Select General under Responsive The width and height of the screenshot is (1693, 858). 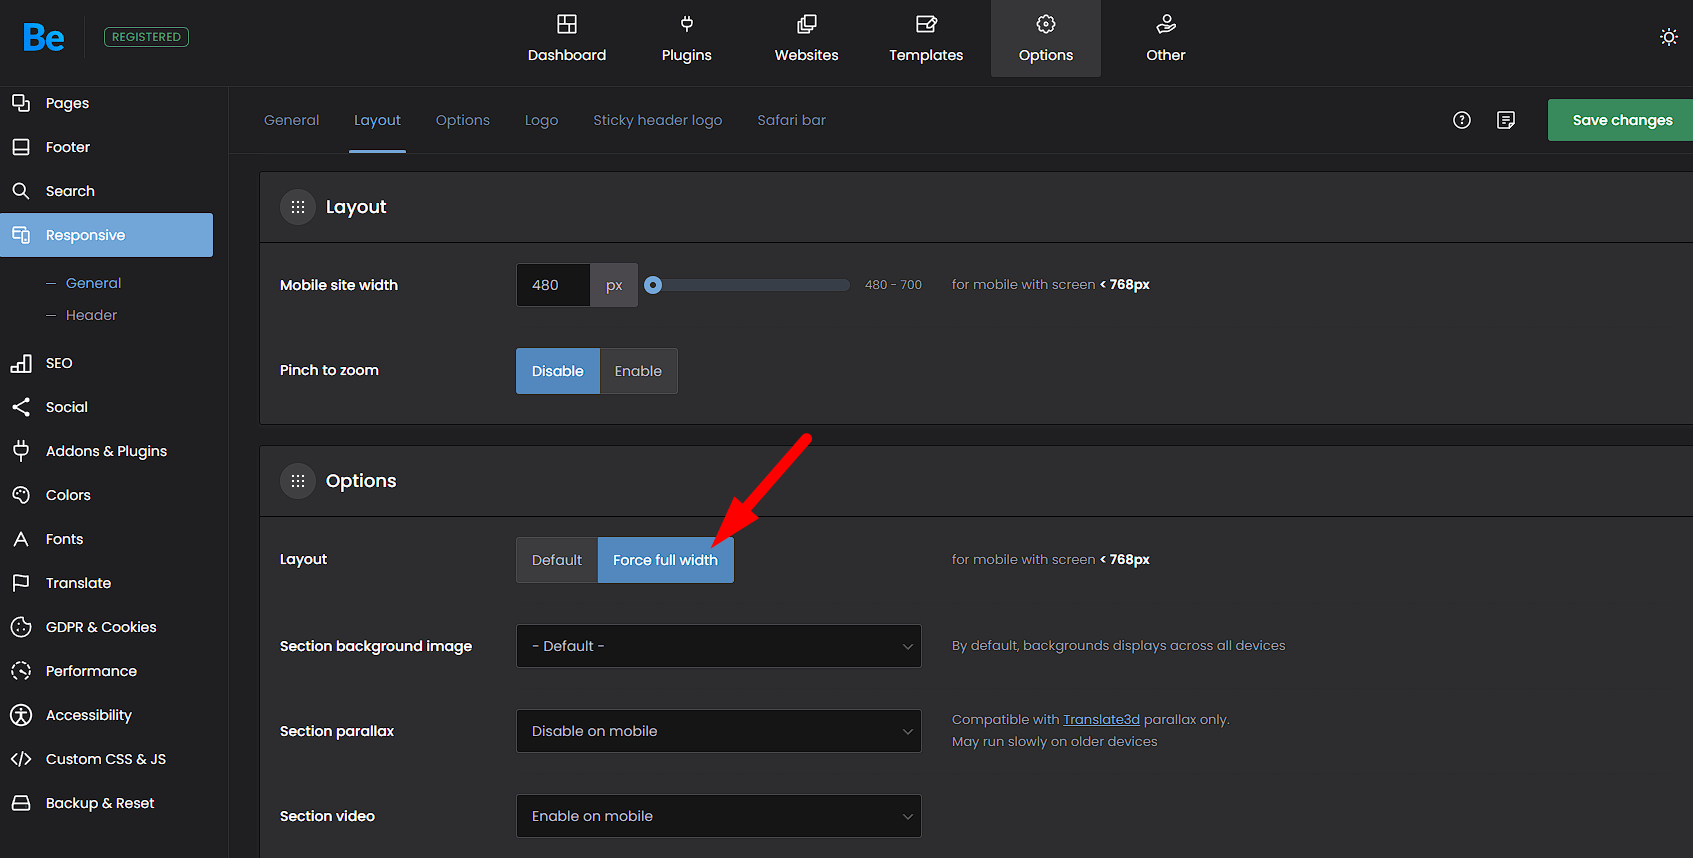[93, 283]
